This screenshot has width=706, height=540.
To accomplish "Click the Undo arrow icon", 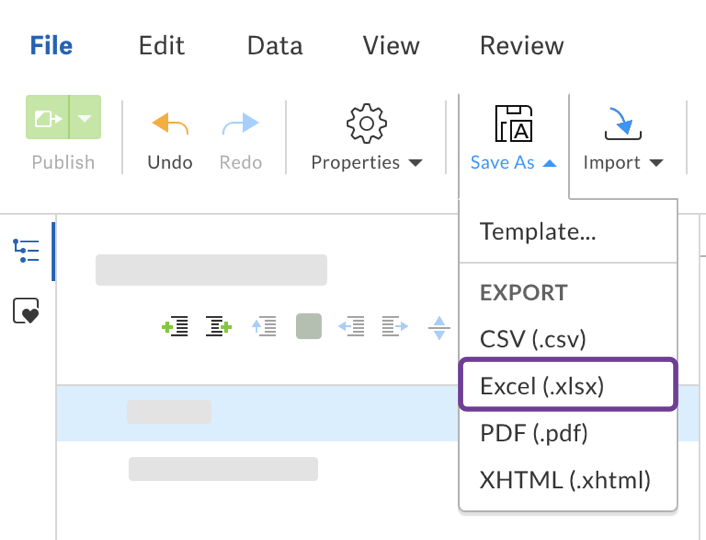I will click(170, 124).
